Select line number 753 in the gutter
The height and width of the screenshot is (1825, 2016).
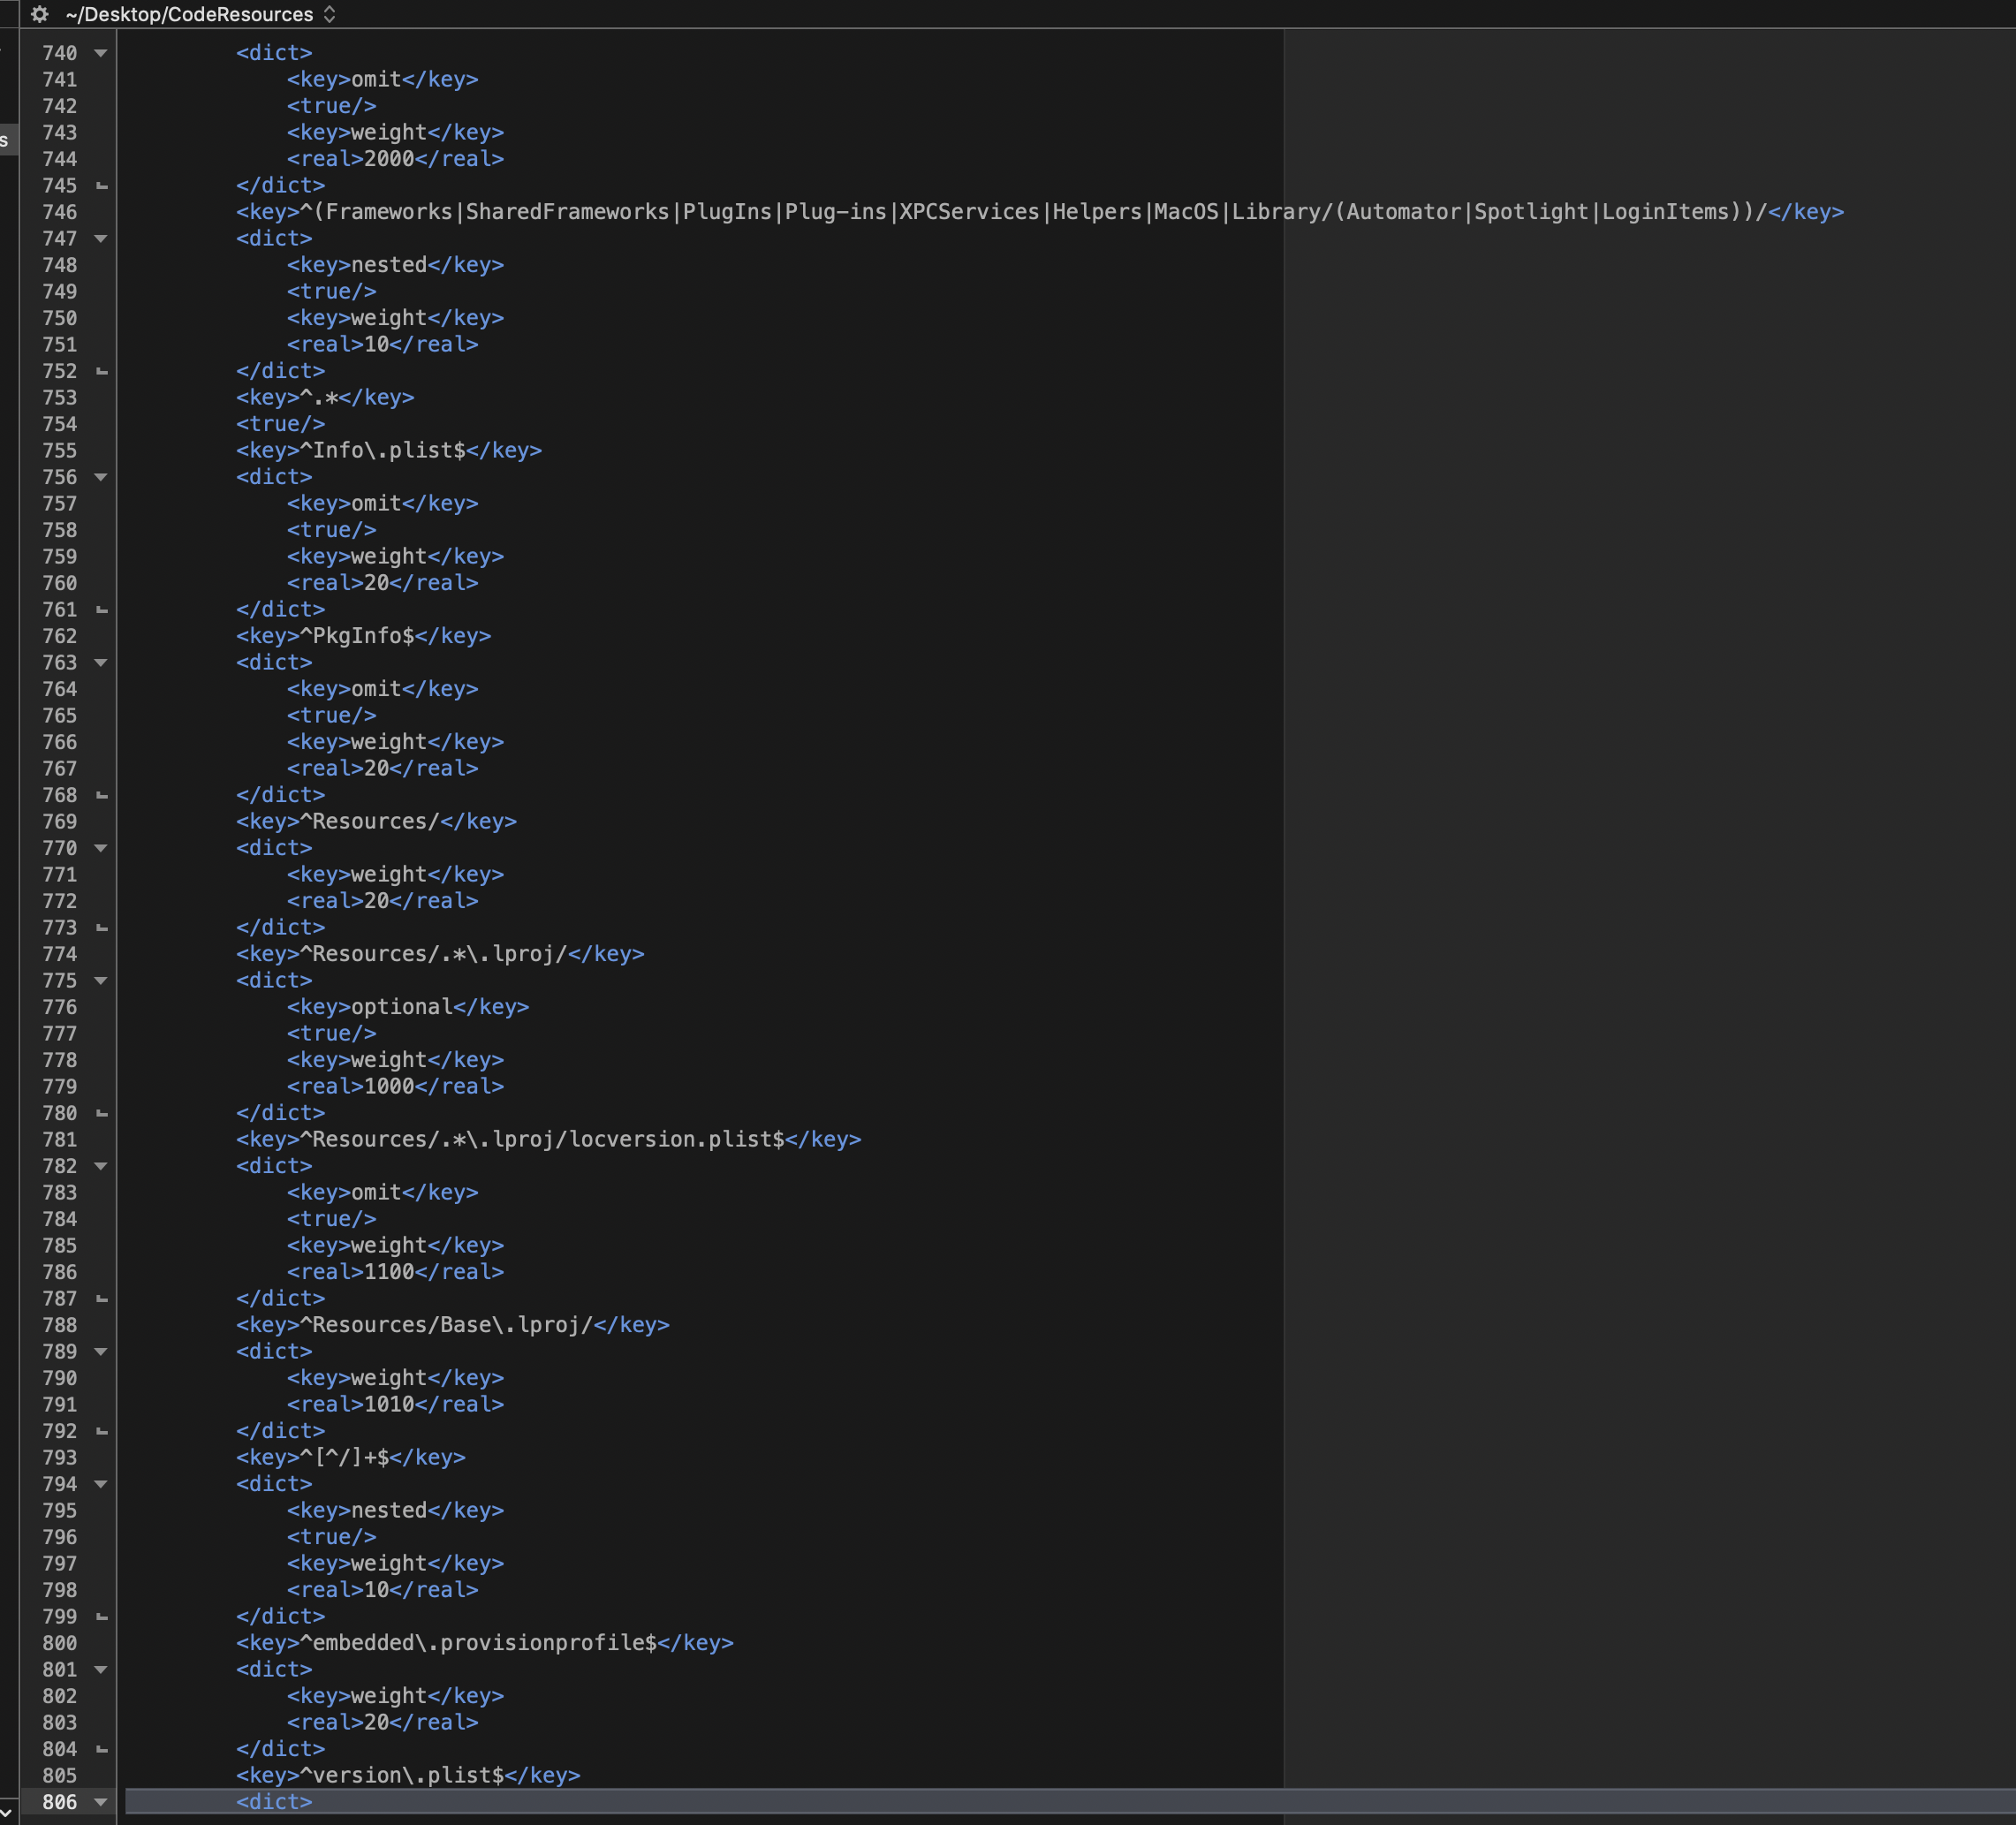click(59, 398)
